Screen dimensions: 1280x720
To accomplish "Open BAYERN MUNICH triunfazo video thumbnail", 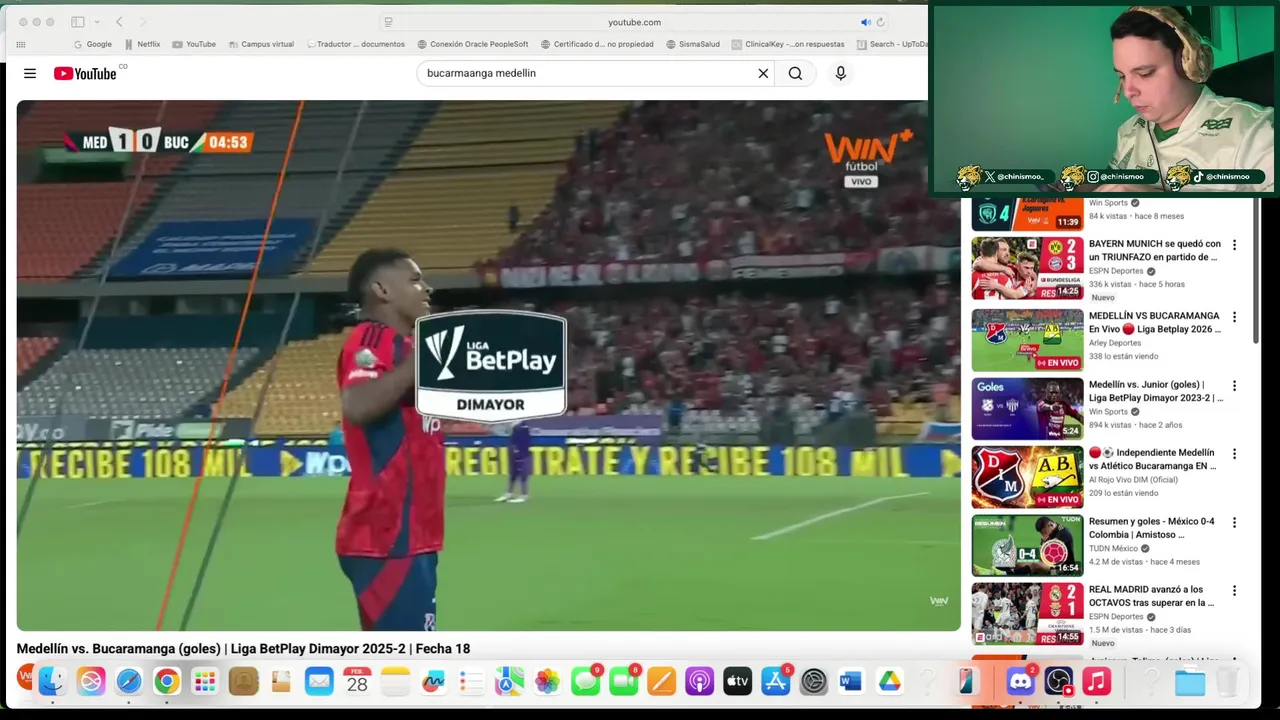I will click(x=1027, y=268).
